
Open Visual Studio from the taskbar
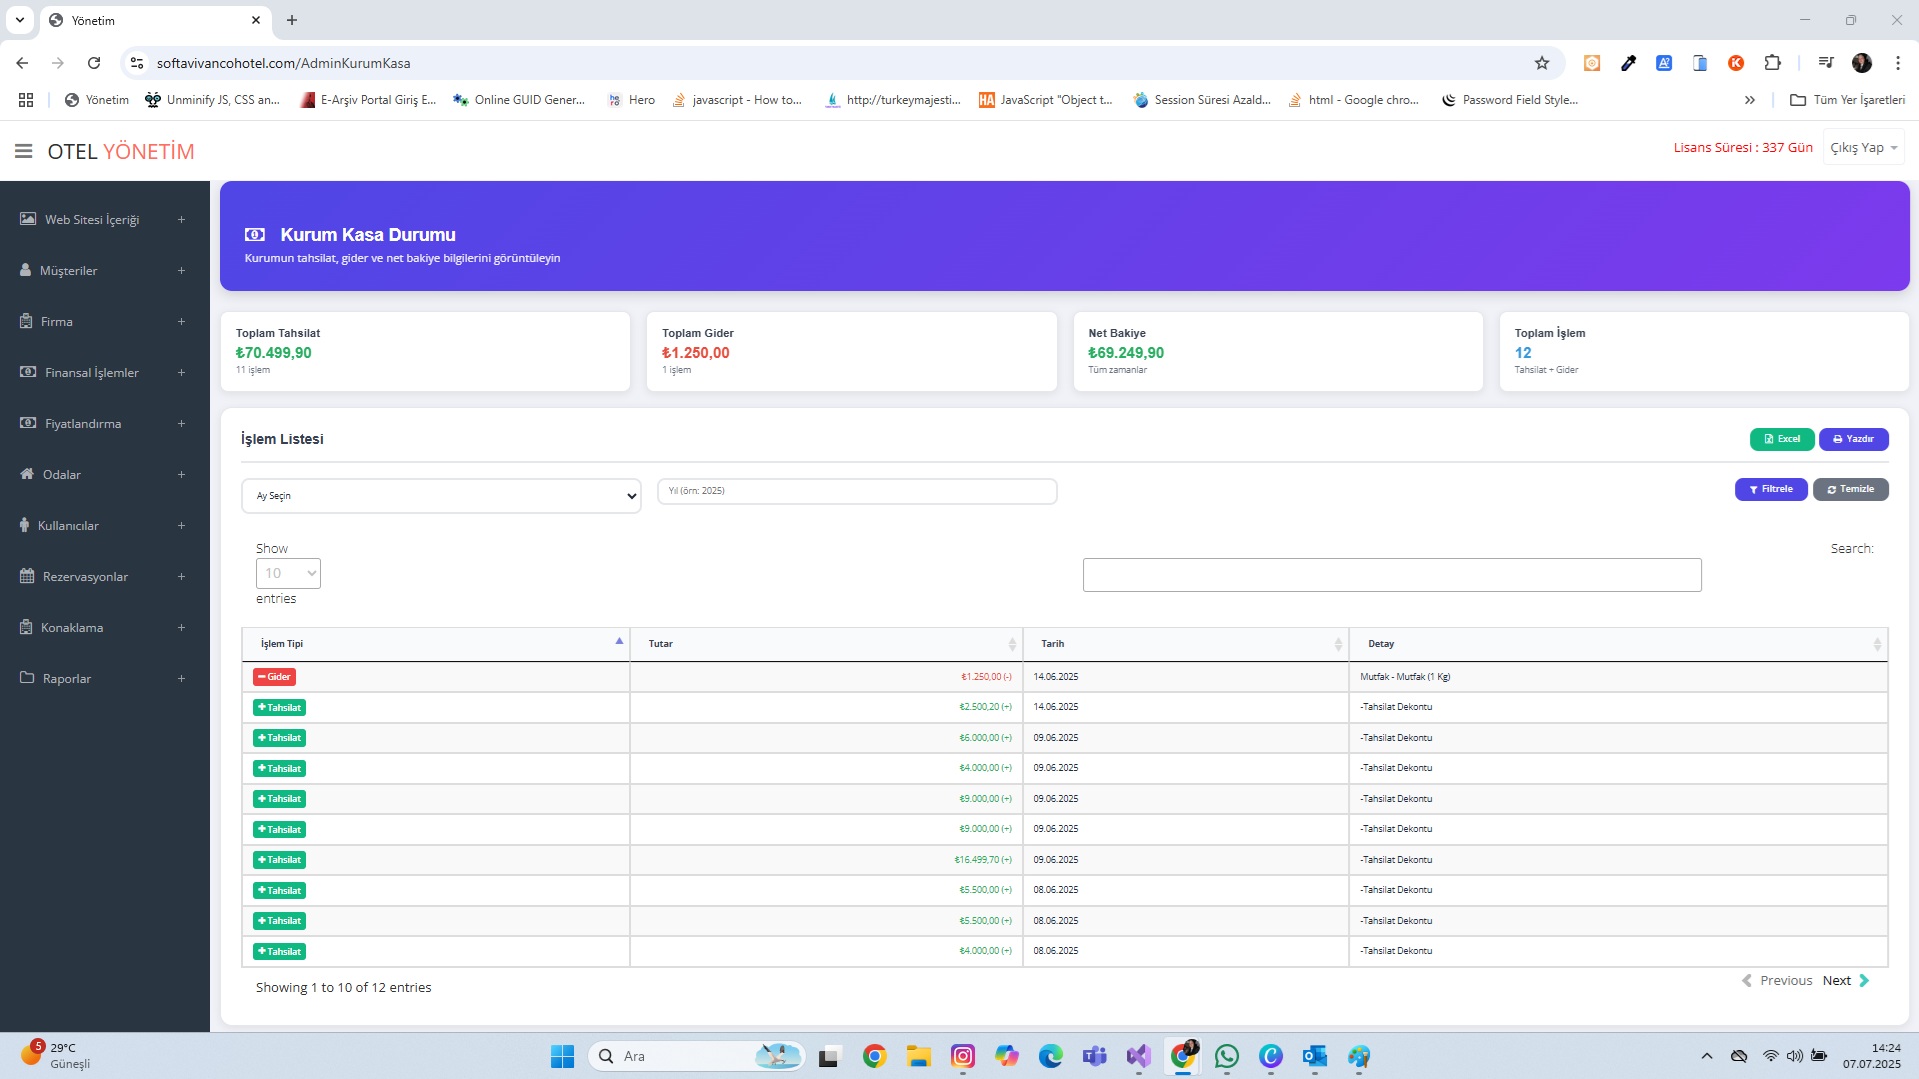coord(1138,1056)
